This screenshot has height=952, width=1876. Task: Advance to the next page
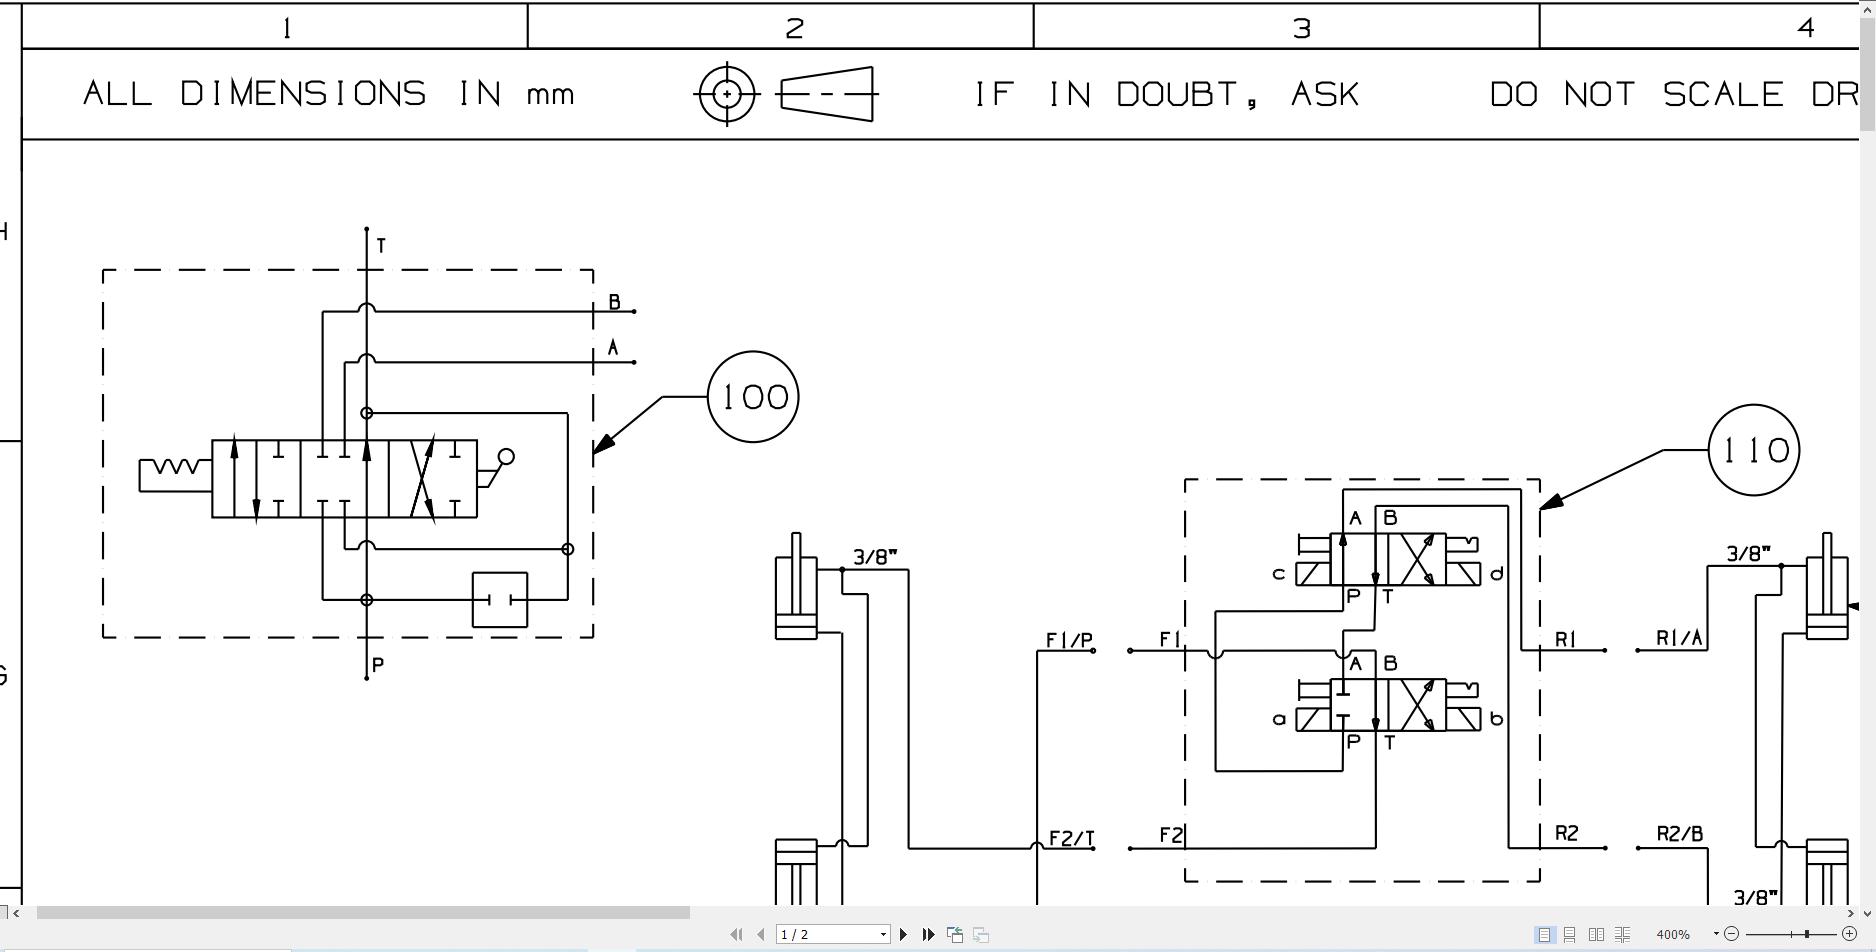point(904,934)
